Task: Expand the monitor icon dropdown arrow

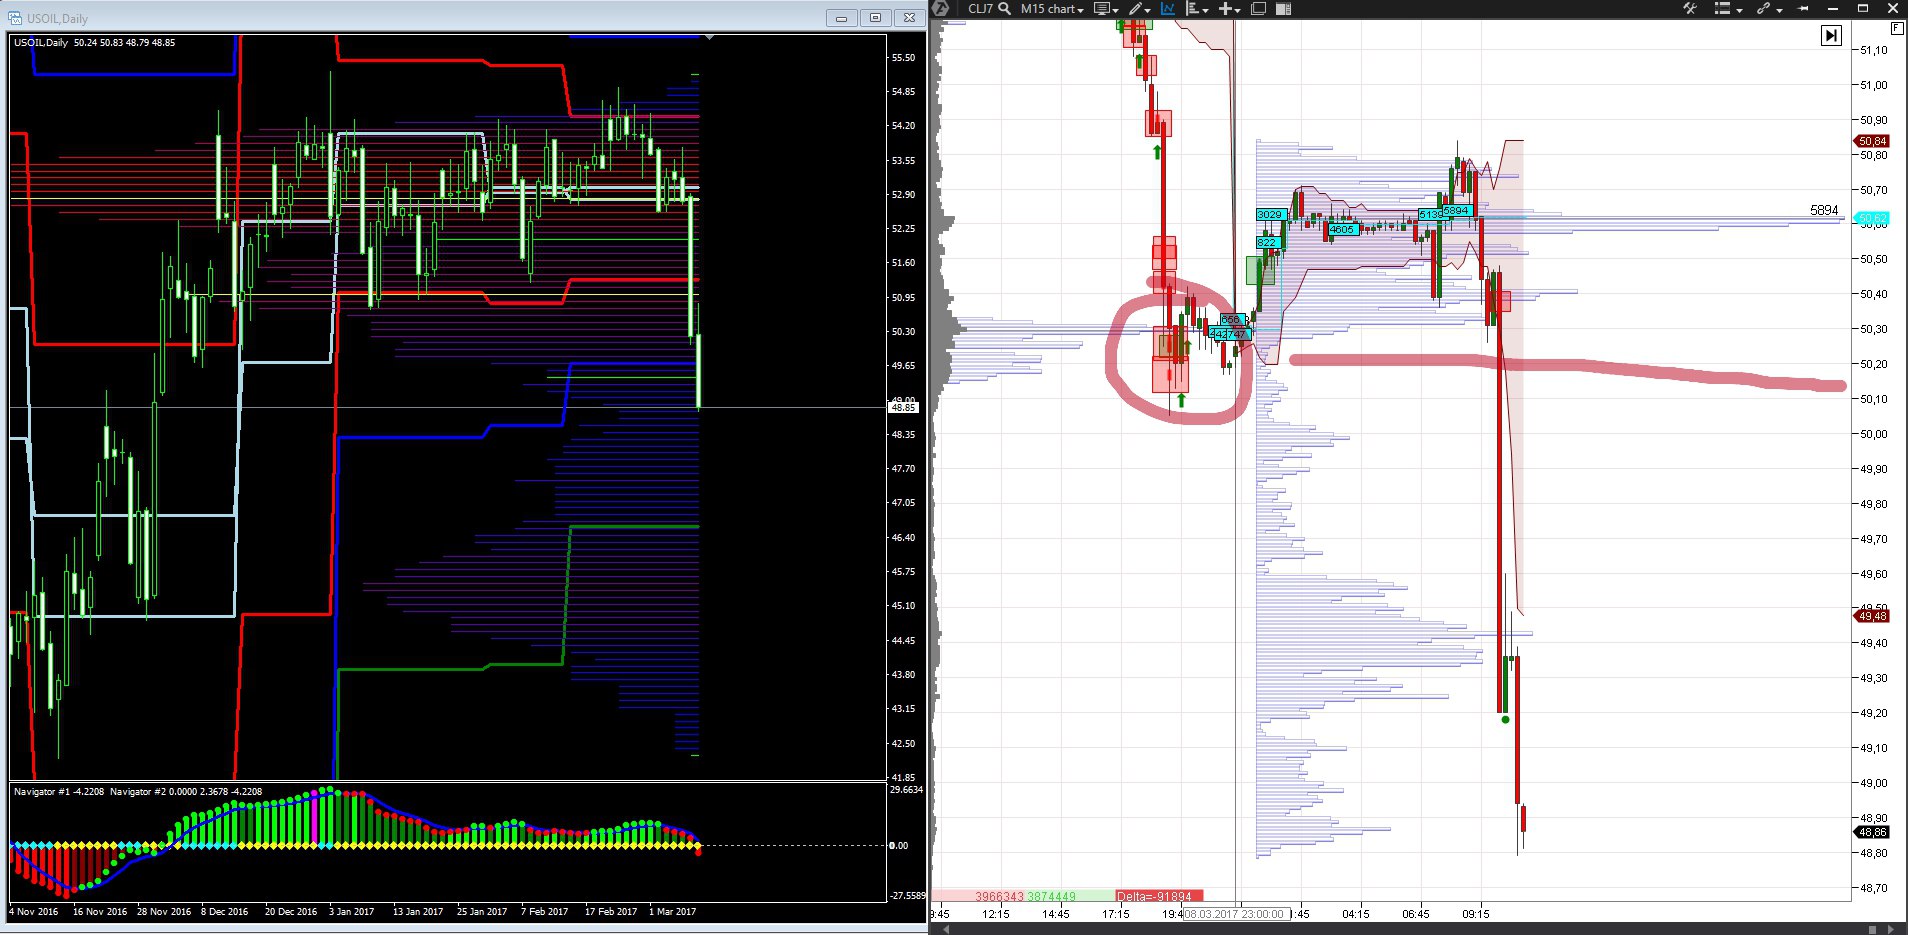Action: [1115, 10]
